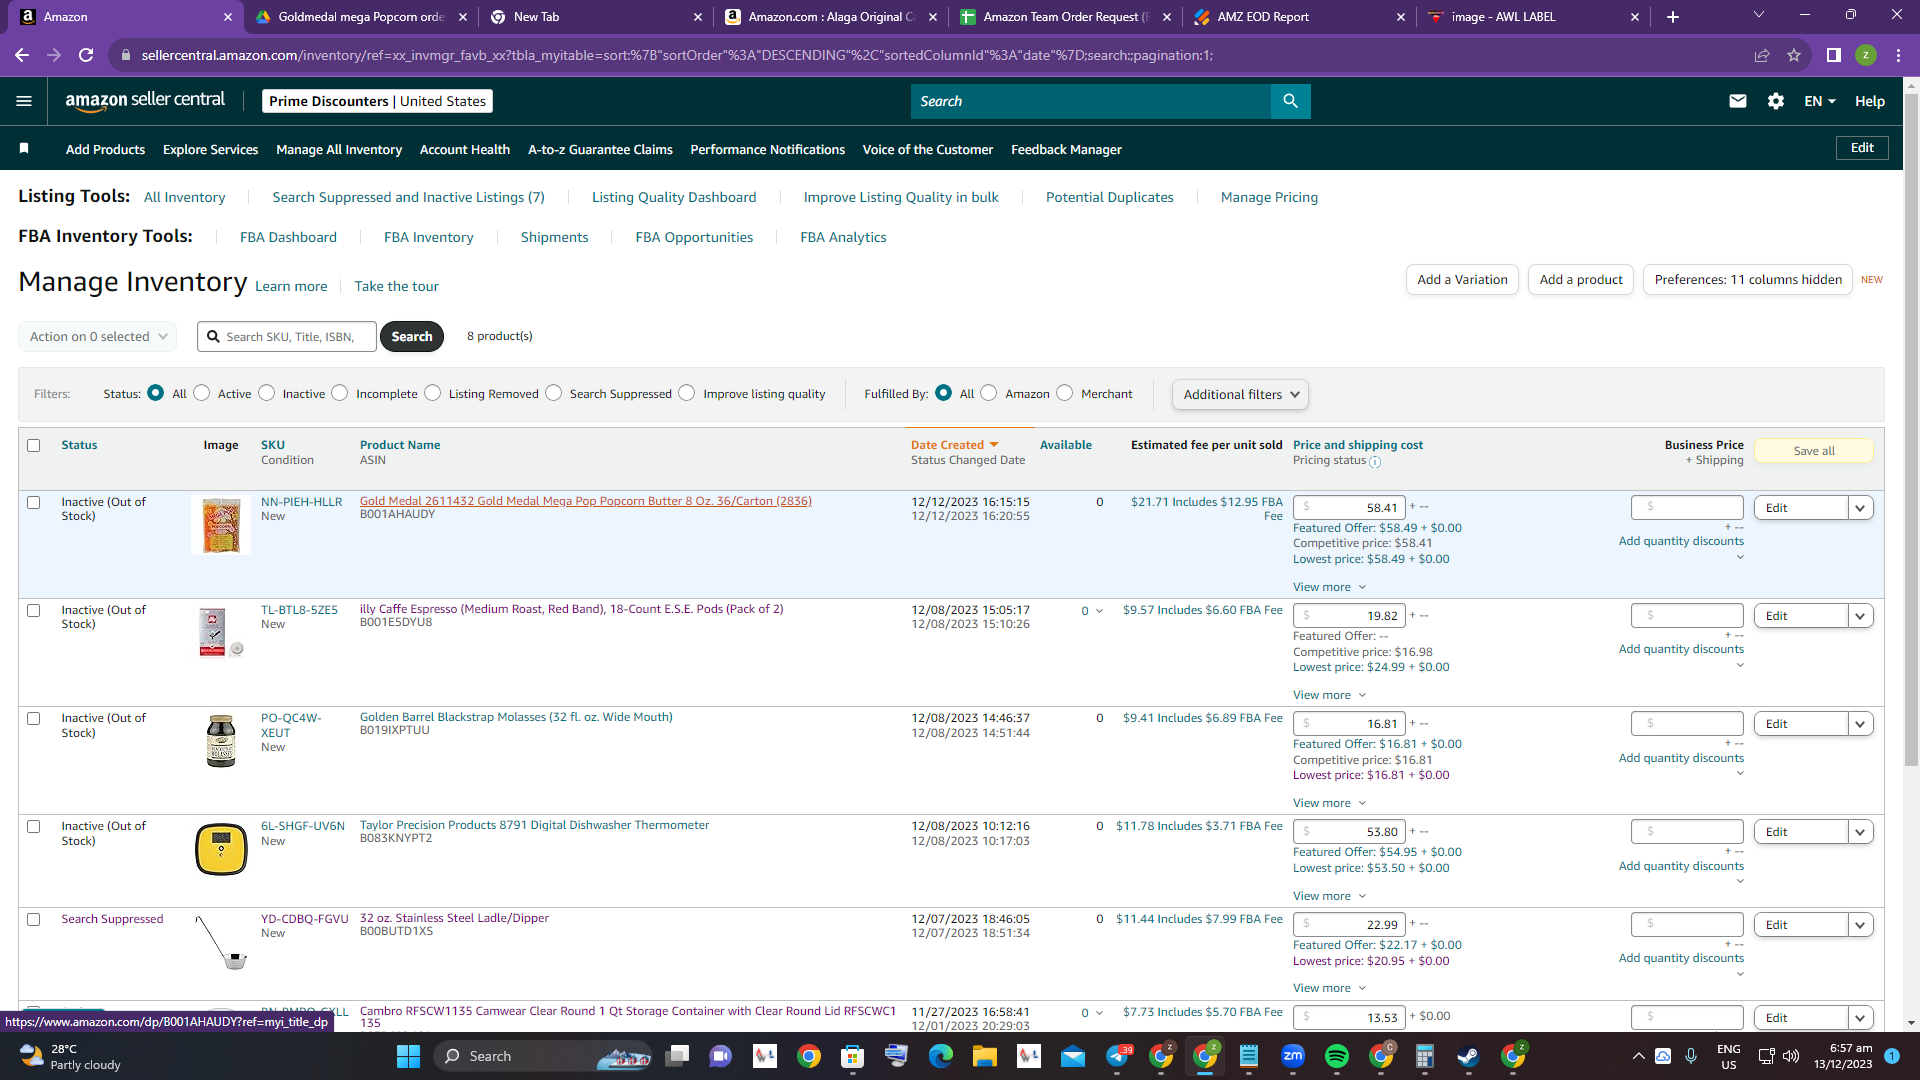This screenshot has height=1080, width=1920.
Task: Click into Search SKU, Title, ISBN field
Action: point(287,337)
